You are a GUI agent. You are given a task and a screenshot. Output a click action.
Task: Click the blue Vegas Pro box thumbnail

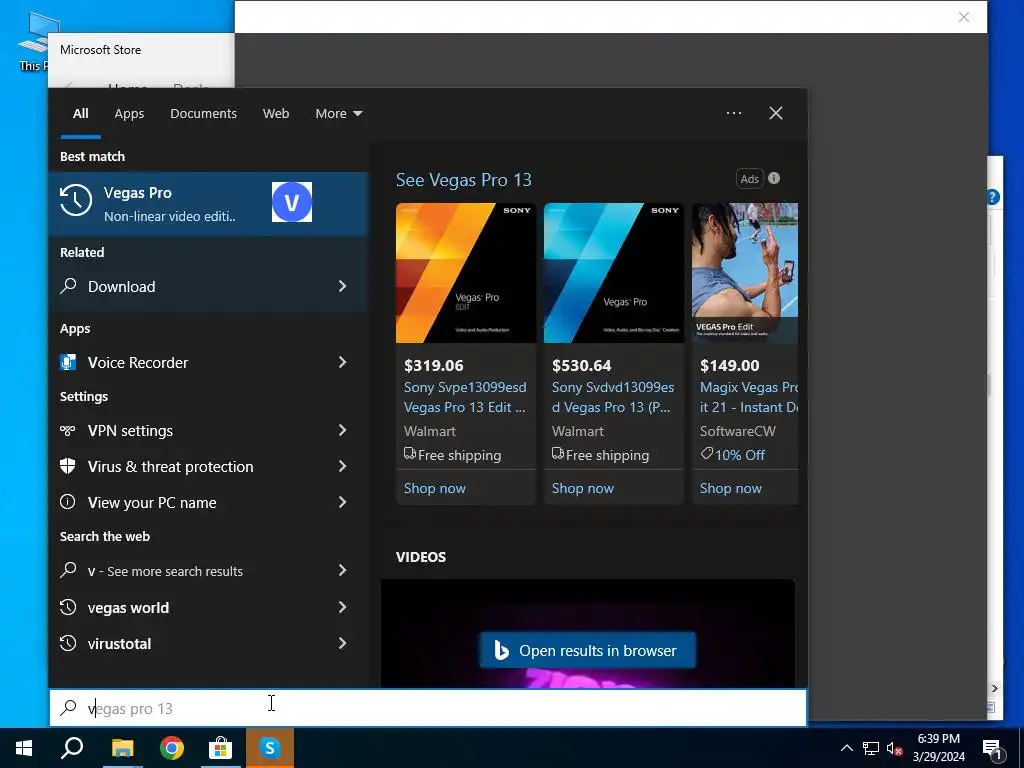tap(614, 272)
